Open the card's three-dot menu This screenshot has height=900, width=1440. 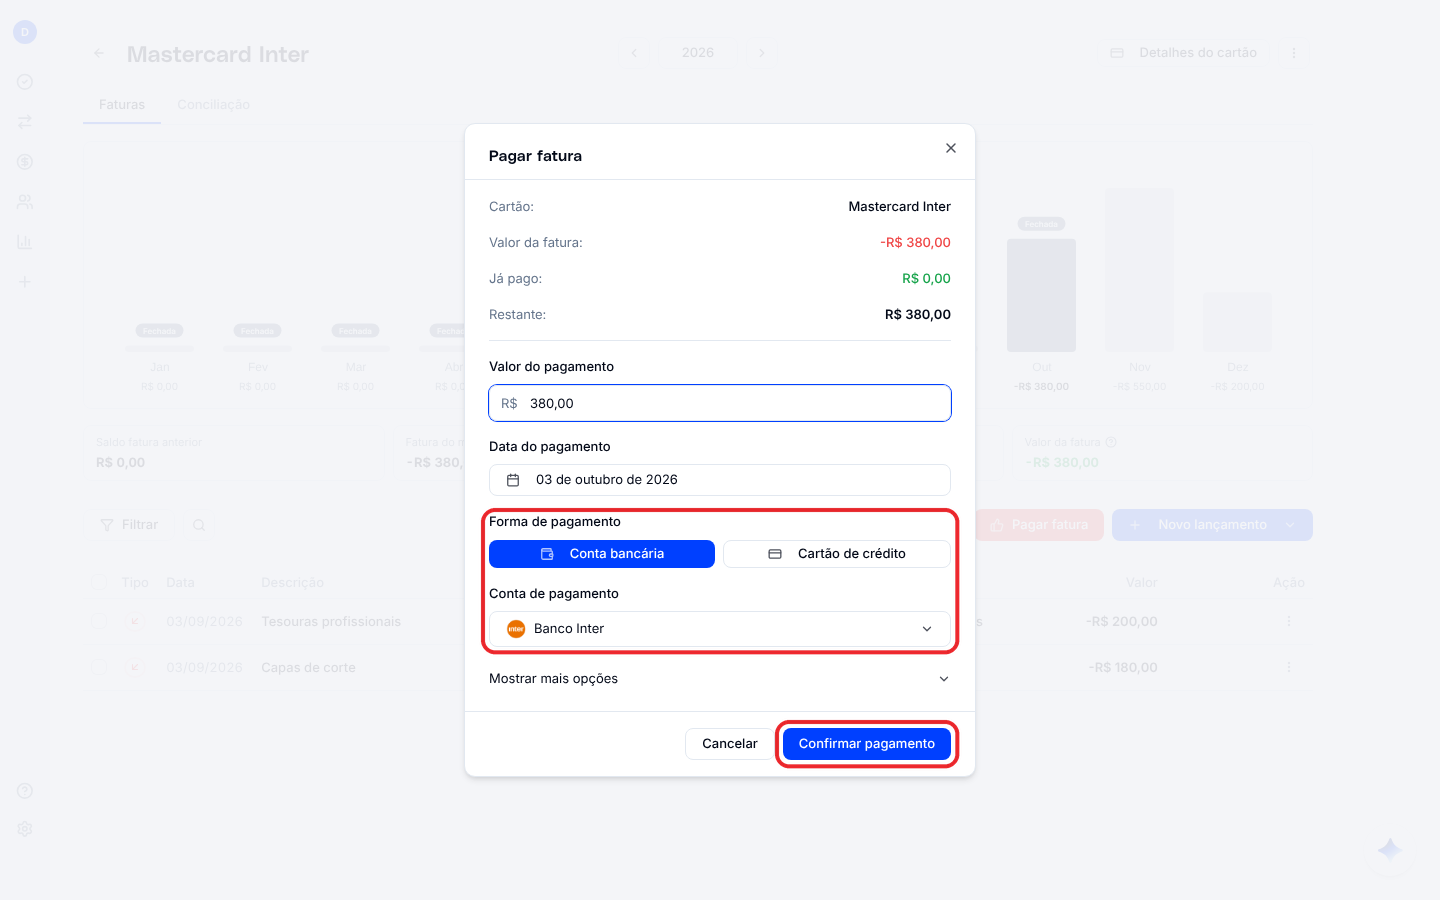pos(1294,53)
